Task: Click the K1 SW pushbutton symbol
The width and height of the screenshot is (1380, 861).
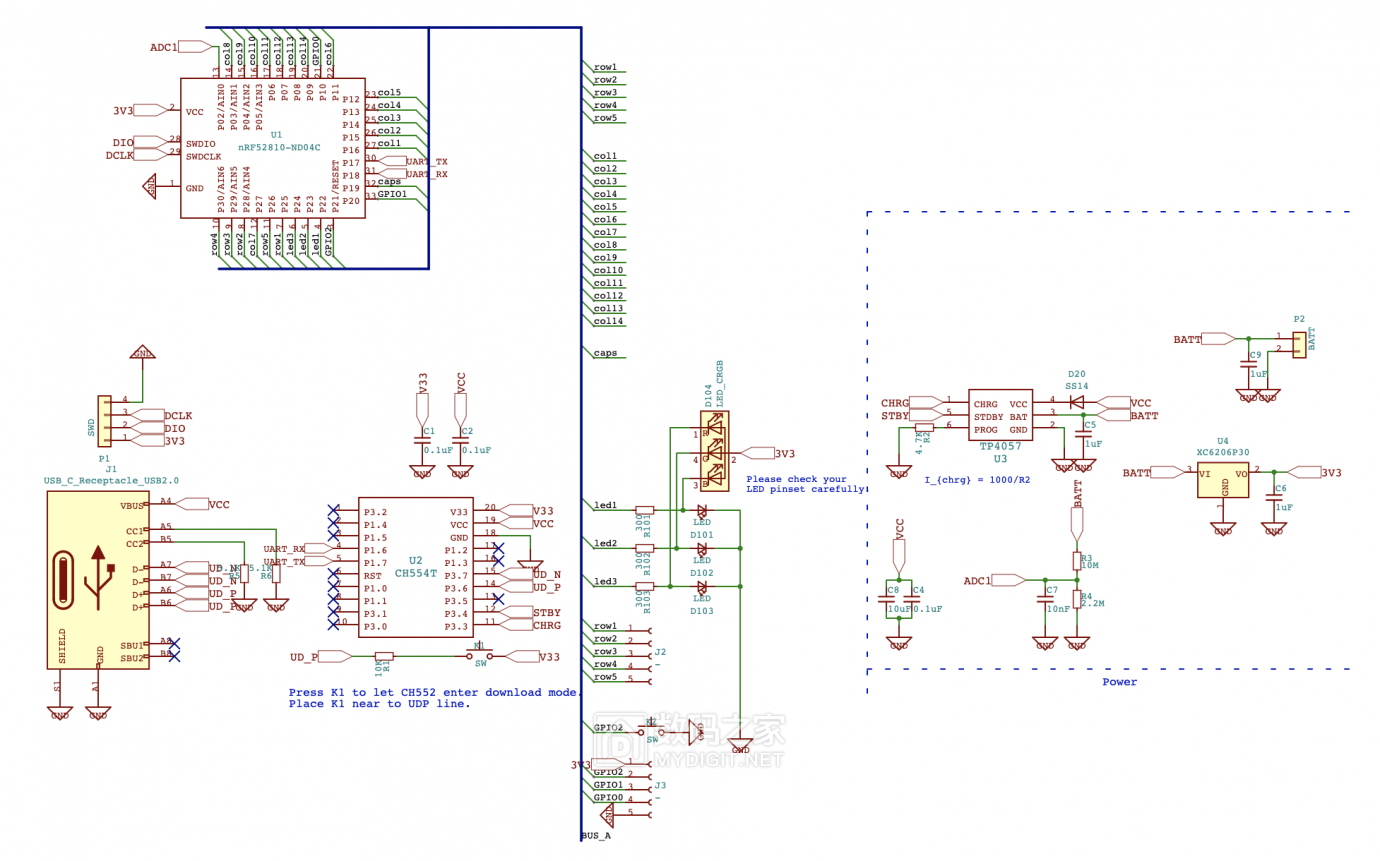Action: pos(480,656)
